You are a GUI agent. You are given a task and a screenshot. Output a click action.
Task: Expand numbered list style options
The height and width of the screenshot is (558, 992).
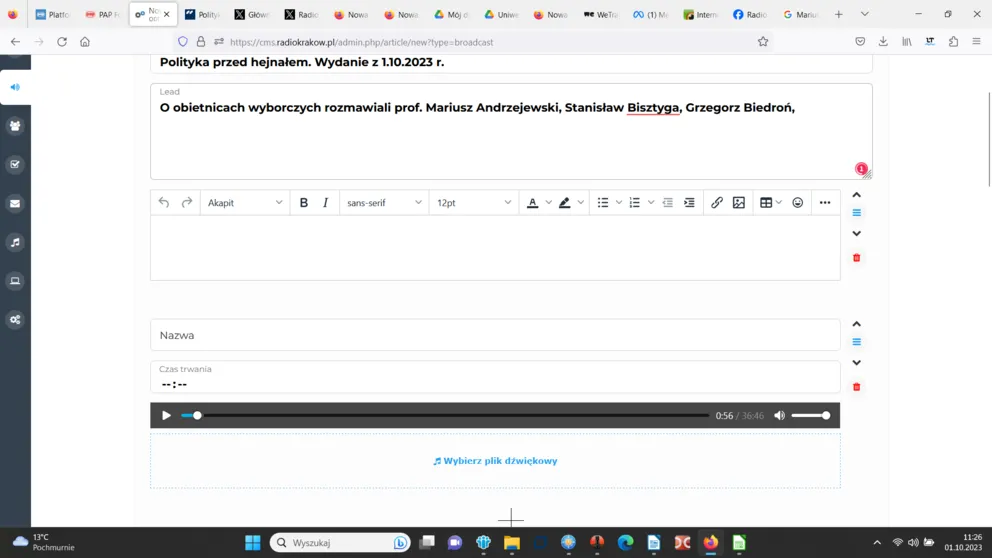650,202
